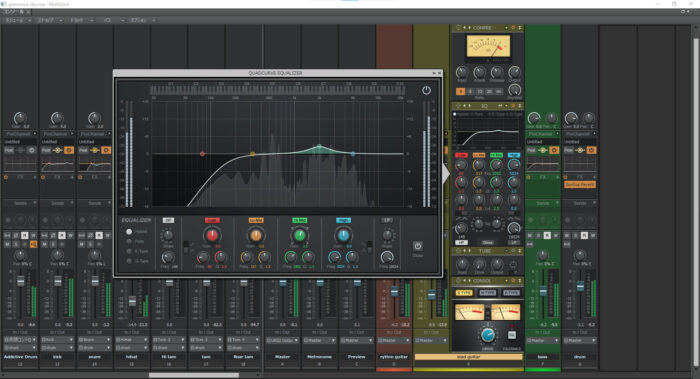Click the Tube module Drive knob

[479, 264]
